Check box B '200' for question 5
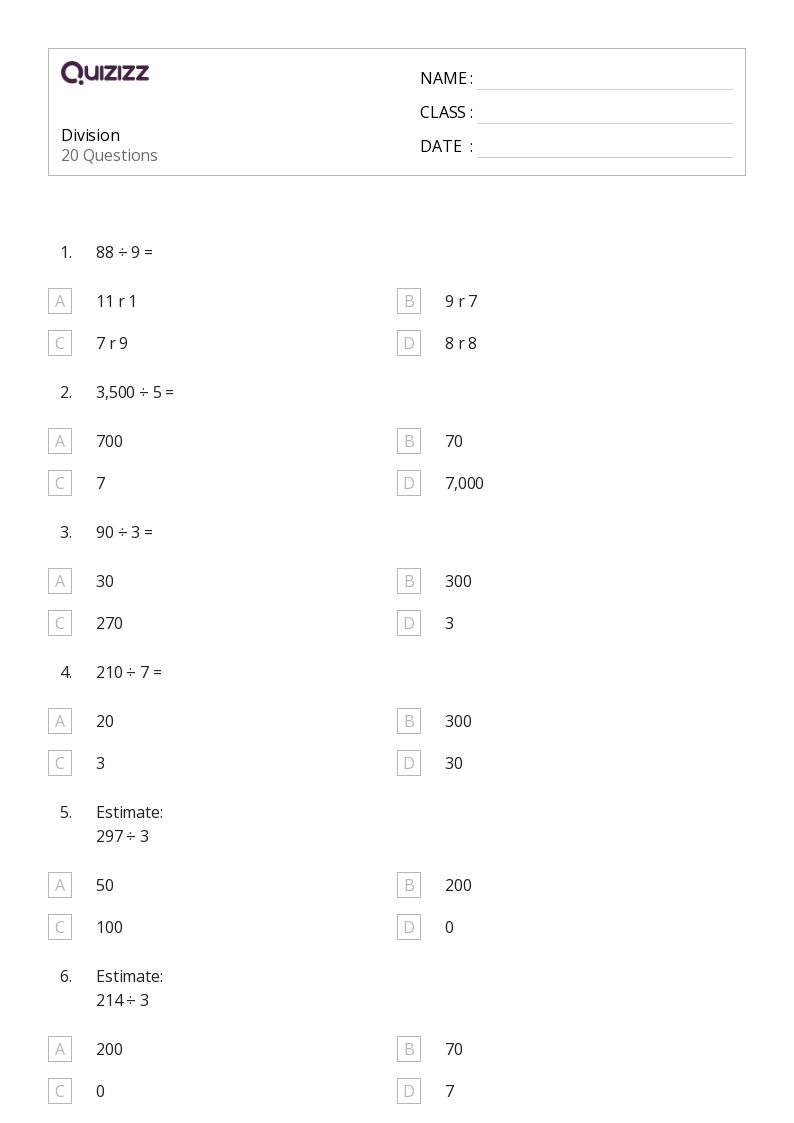 409,885
